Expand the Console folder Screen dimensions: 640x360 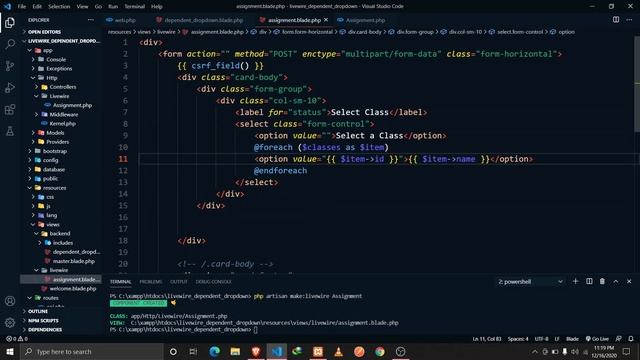(61, 60)
